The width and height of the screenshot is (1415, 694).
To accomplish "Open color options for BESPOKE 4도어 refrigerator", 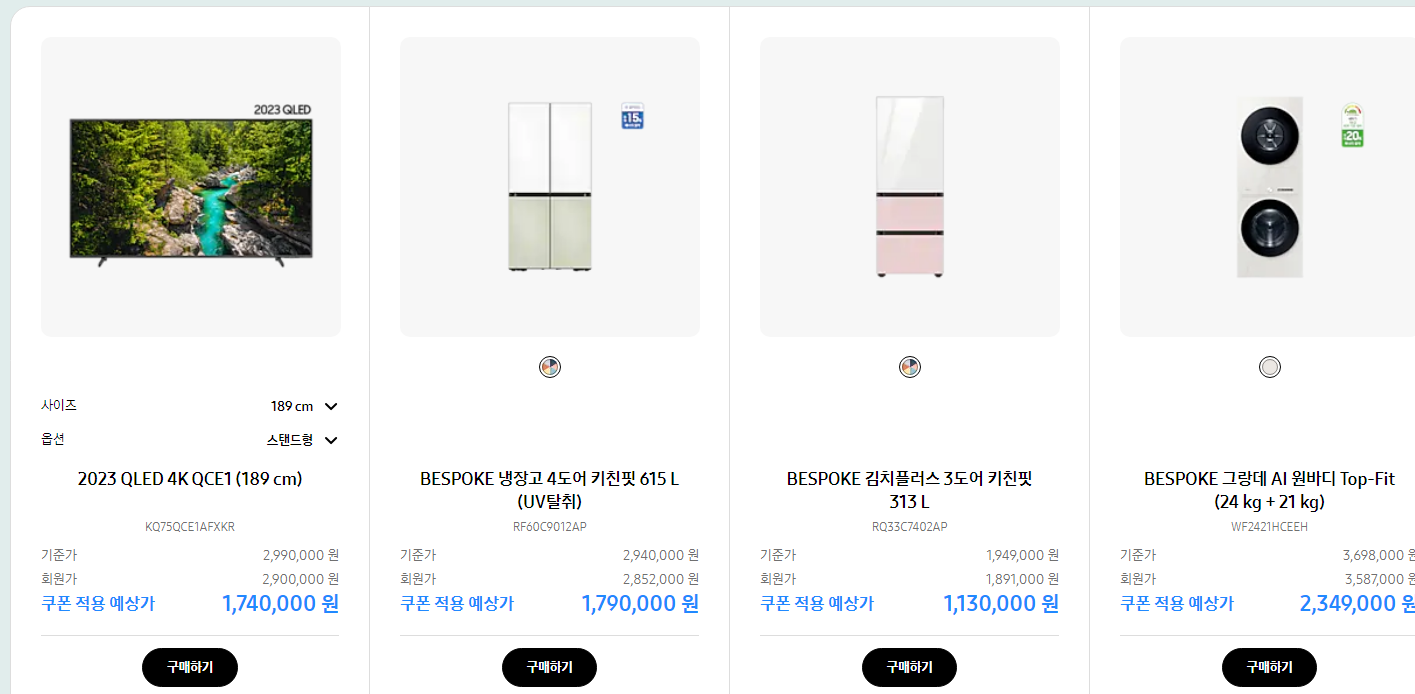I will point(549,366).
